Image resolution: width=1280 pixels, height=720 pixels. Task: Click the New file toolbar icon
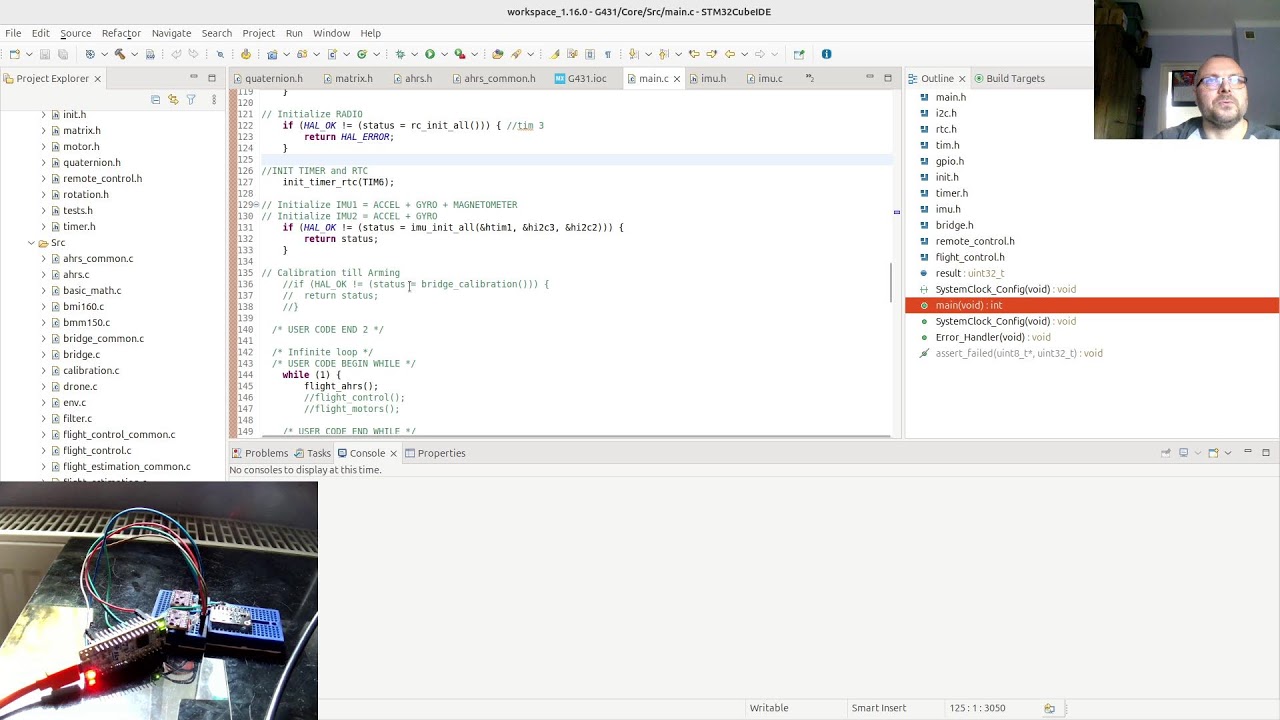tap(14, 54)
